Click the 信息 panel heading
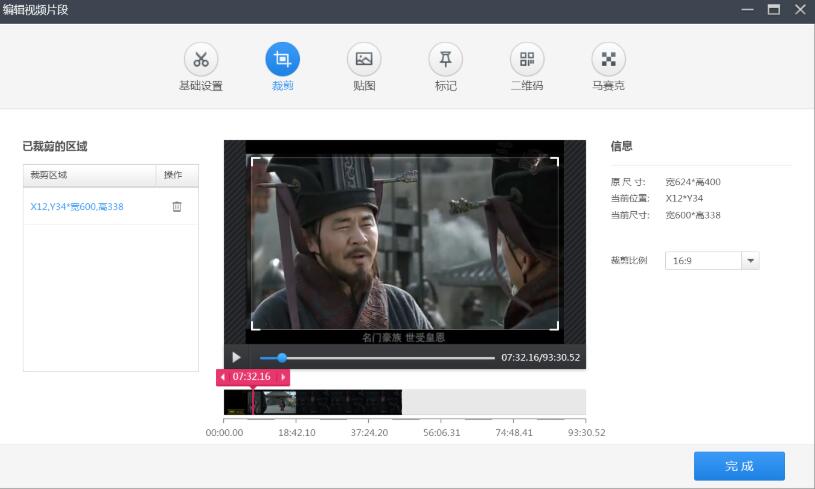815x489 pixels. tap(621, 146)
